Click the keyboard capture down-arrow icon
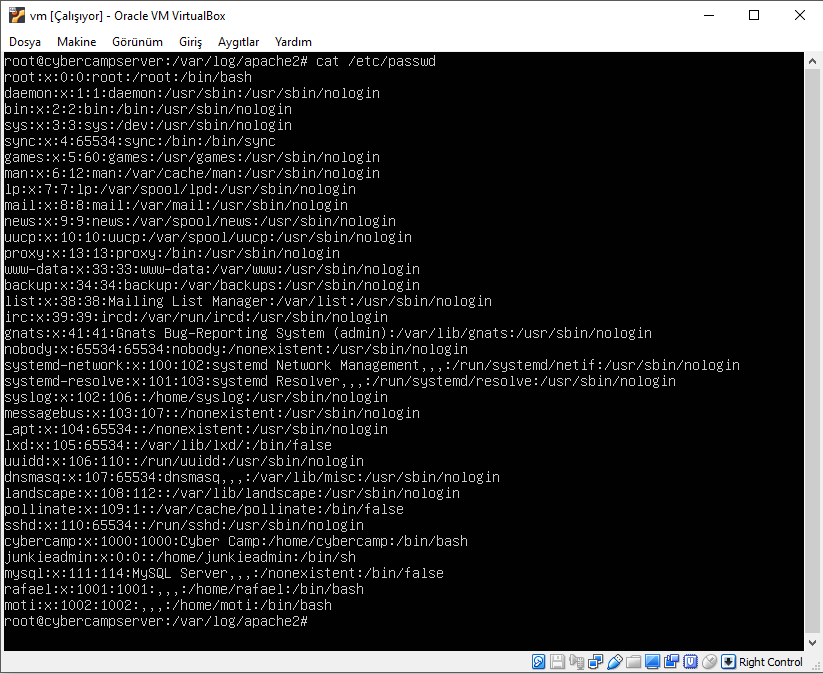 728,661
